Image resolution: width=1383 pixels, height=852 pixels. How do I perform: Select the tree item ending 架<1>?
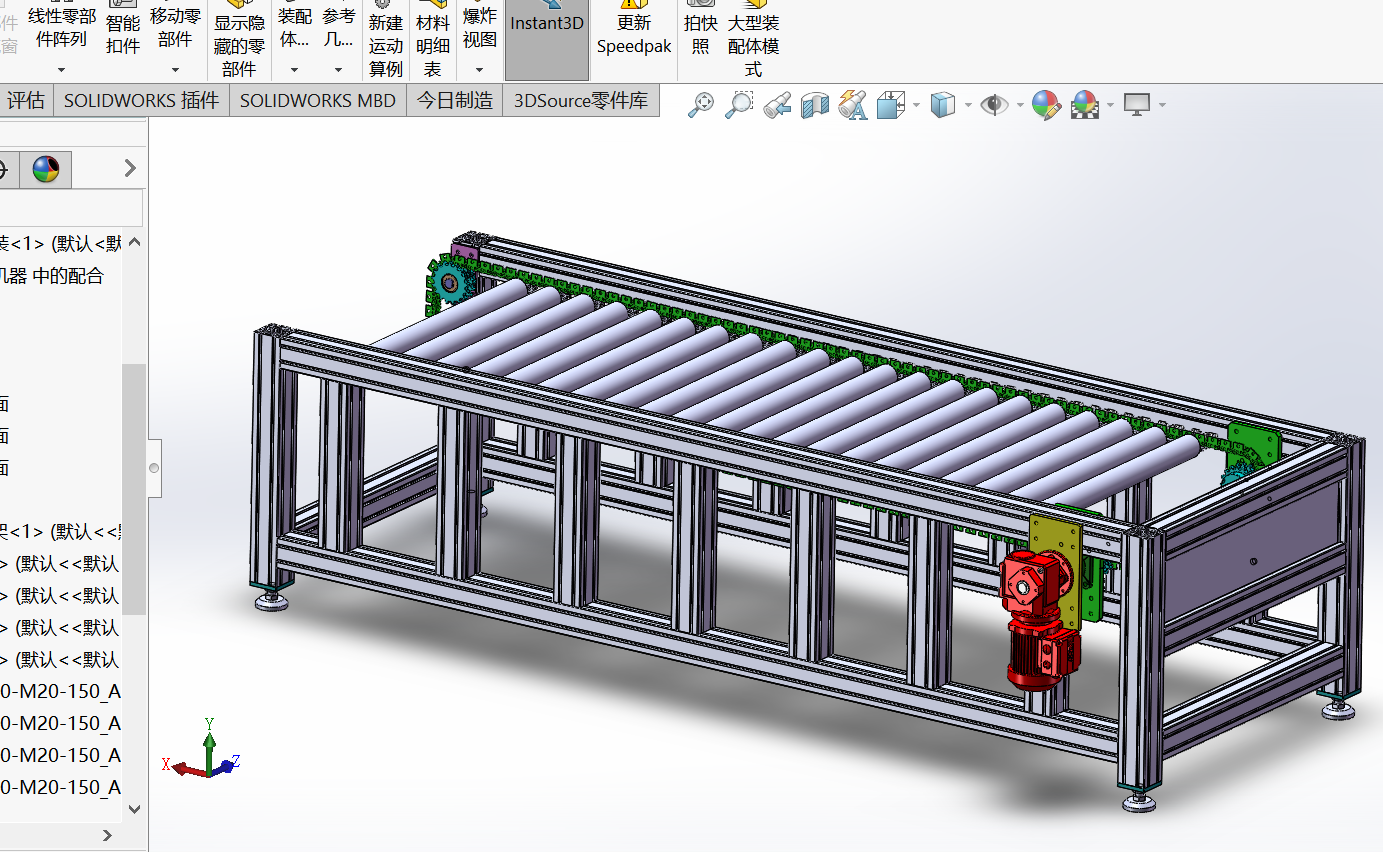pos(59,531)
